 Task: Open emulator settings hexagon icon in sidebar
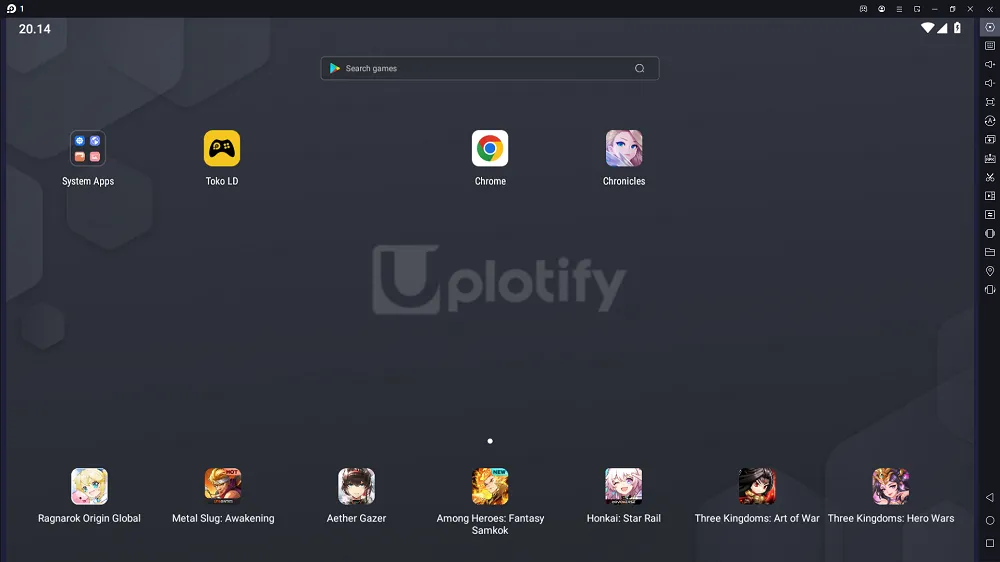pyautogui.click(x=990, y=27)
